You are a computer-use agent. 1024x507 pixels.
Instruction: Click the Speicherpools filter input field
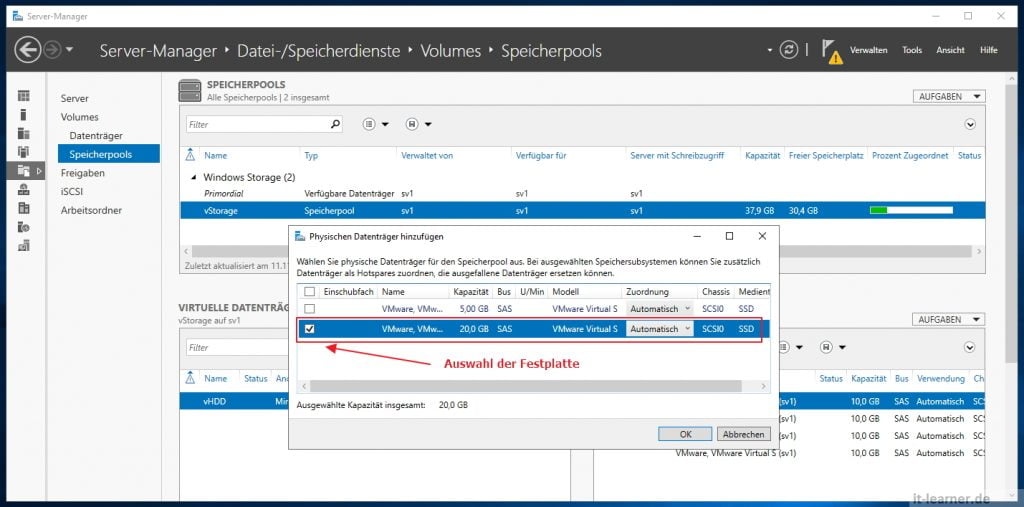(x=256, y=124)
